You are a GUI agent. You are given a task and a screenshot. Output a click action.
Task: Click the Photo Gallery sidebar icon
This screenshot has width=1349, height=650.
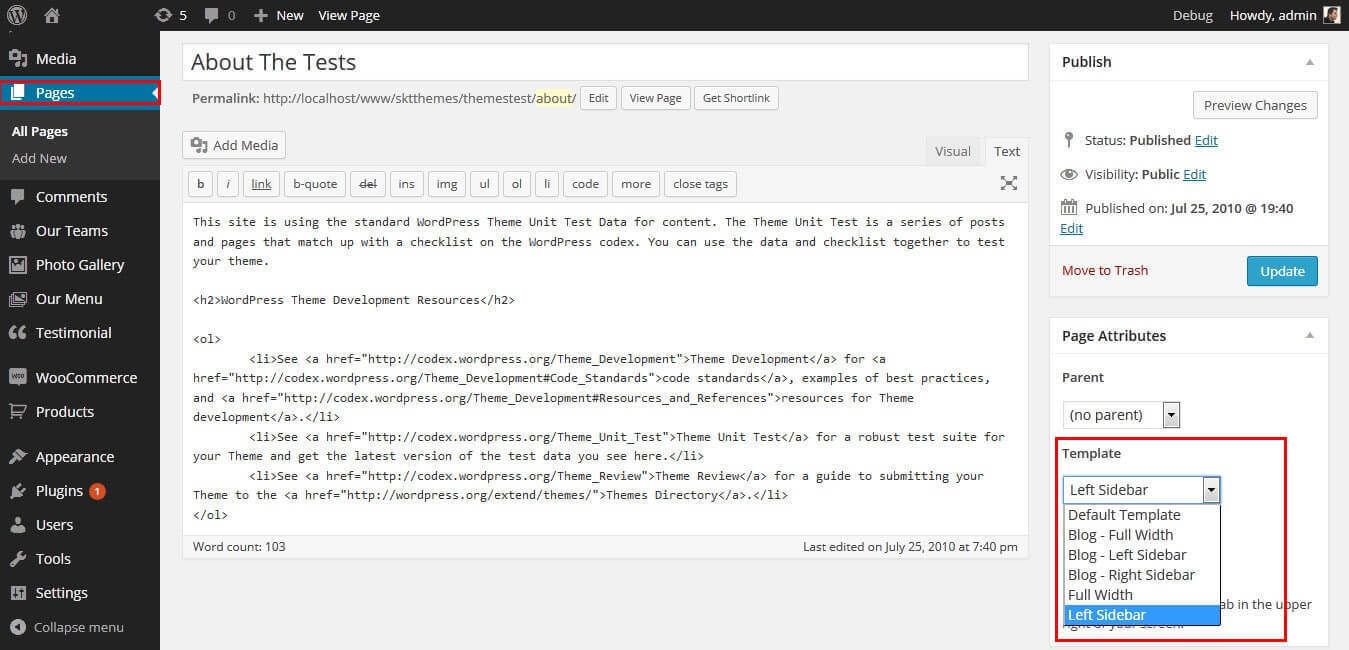[x=17, y=265]
